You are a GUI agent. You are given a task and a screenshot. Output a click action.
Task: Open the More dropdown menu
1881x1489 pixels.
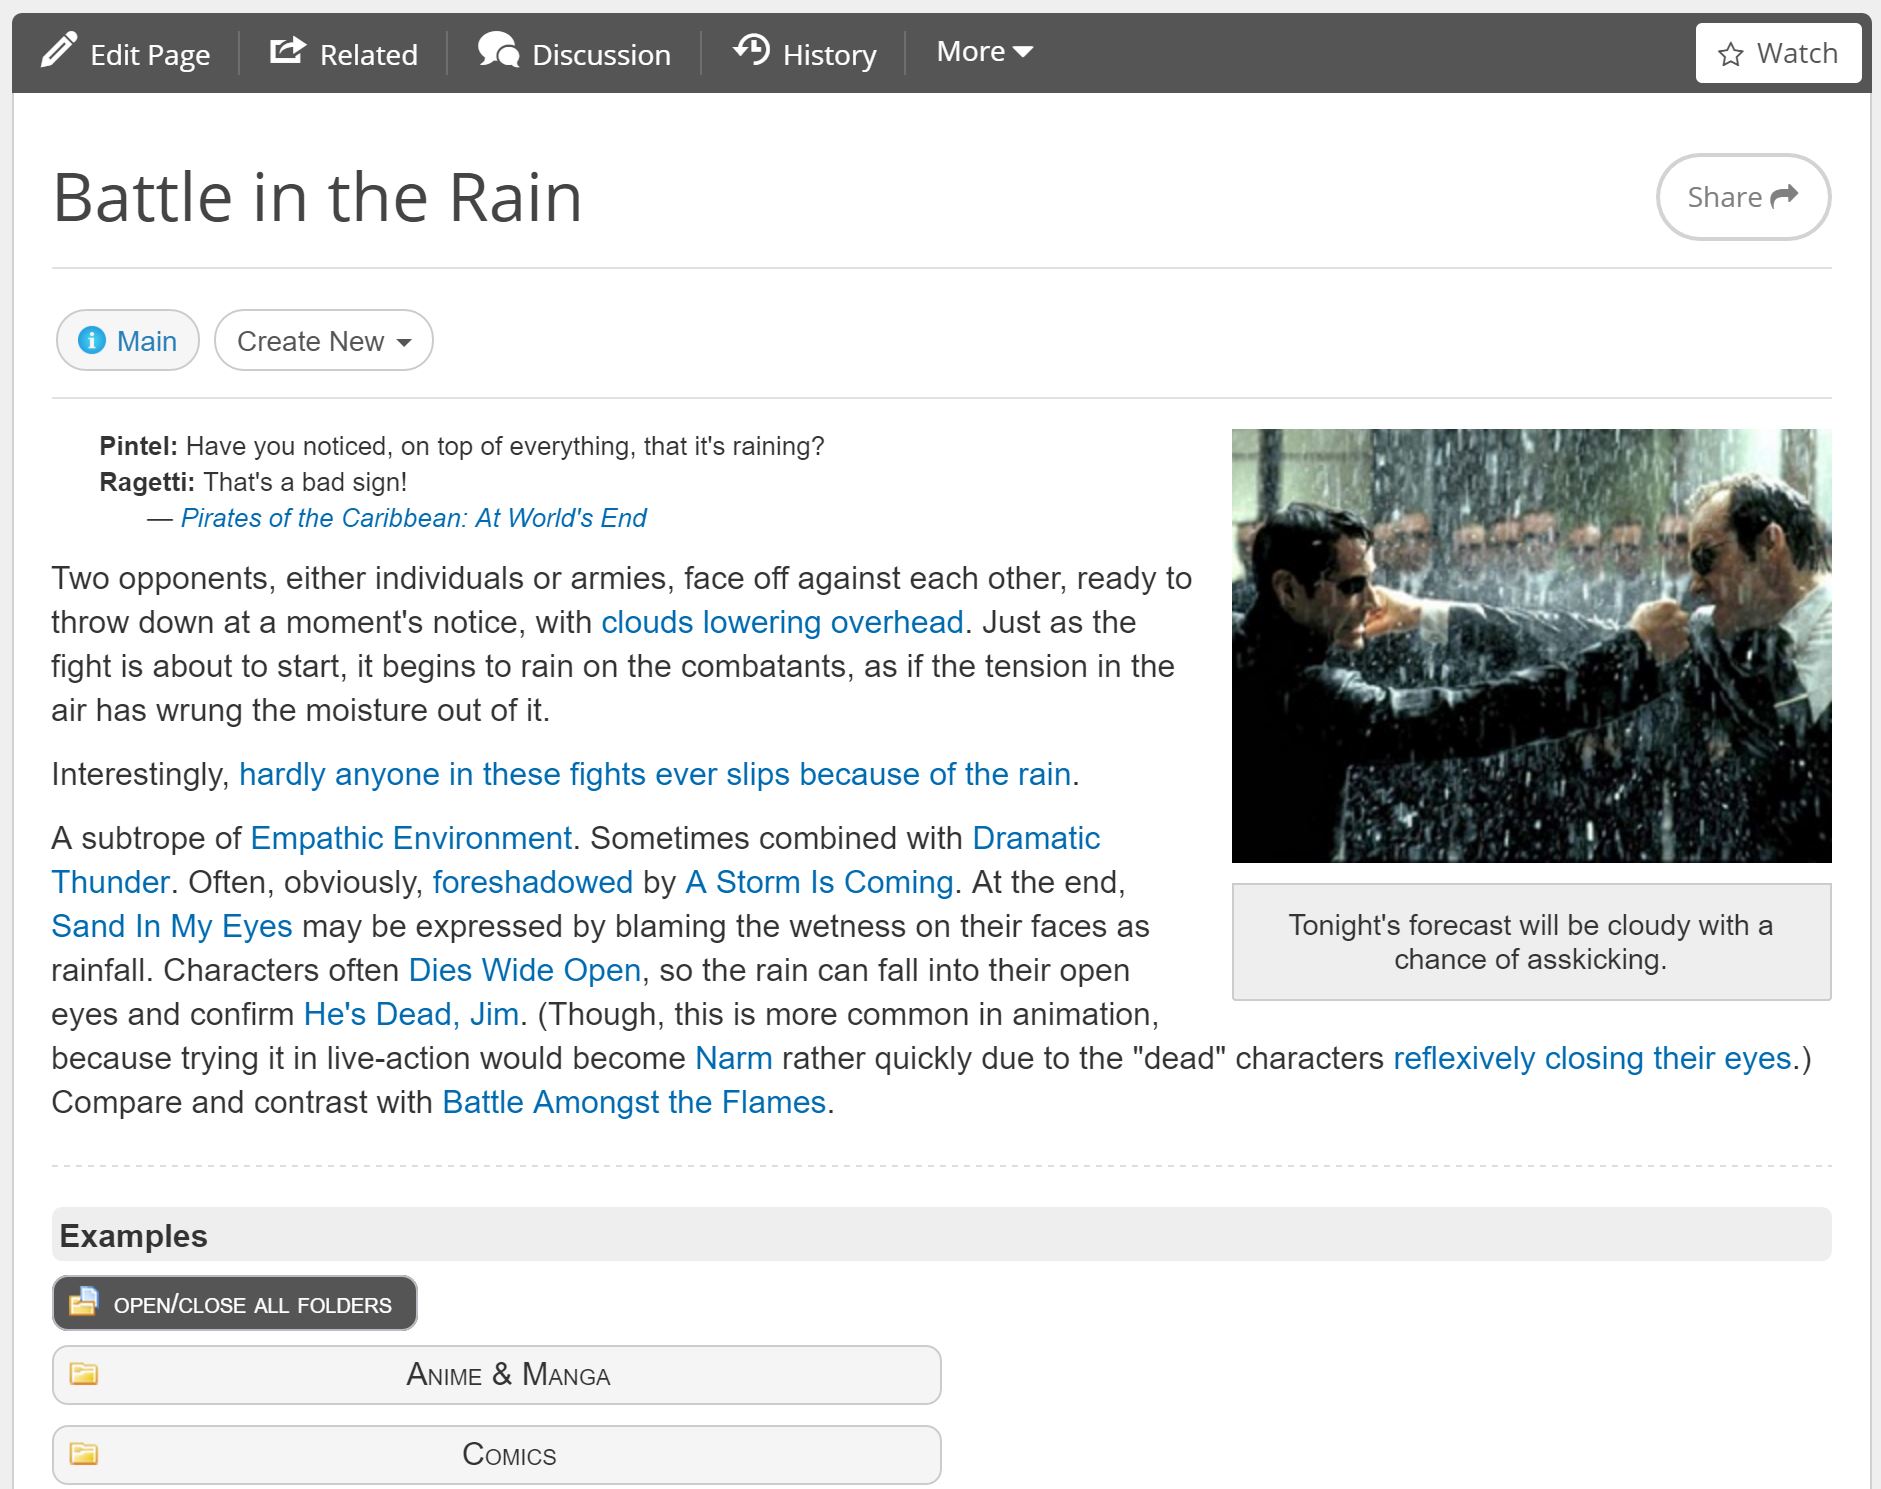click(983, 50)
